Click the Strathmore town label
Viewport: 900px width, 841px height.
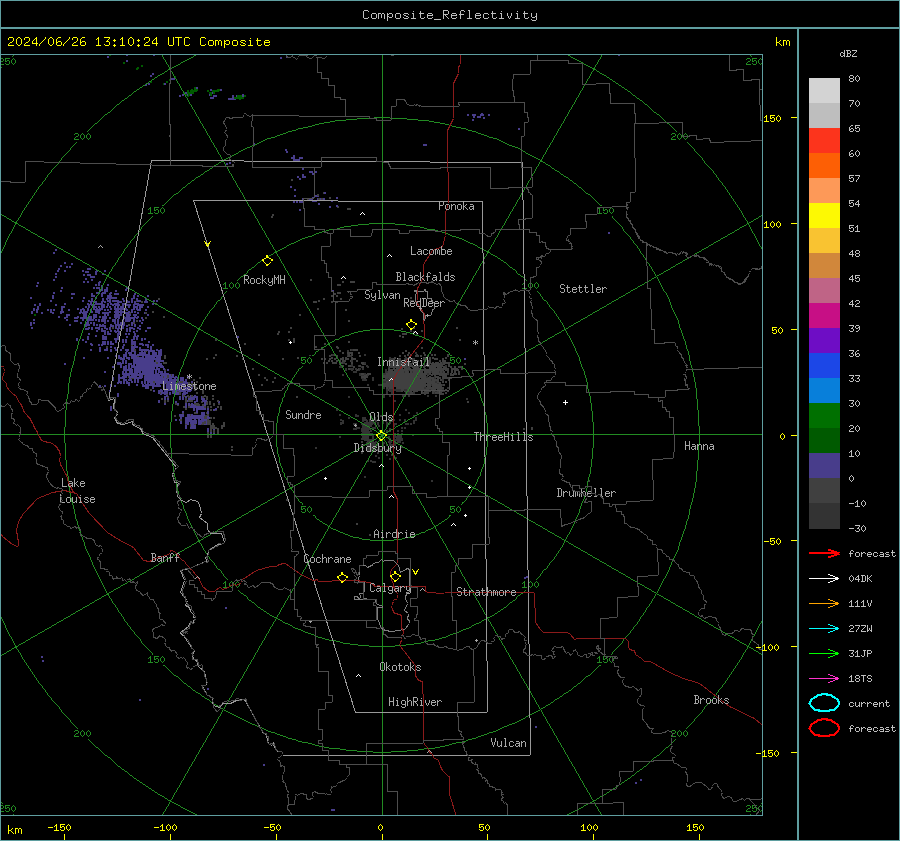[486, 592]
